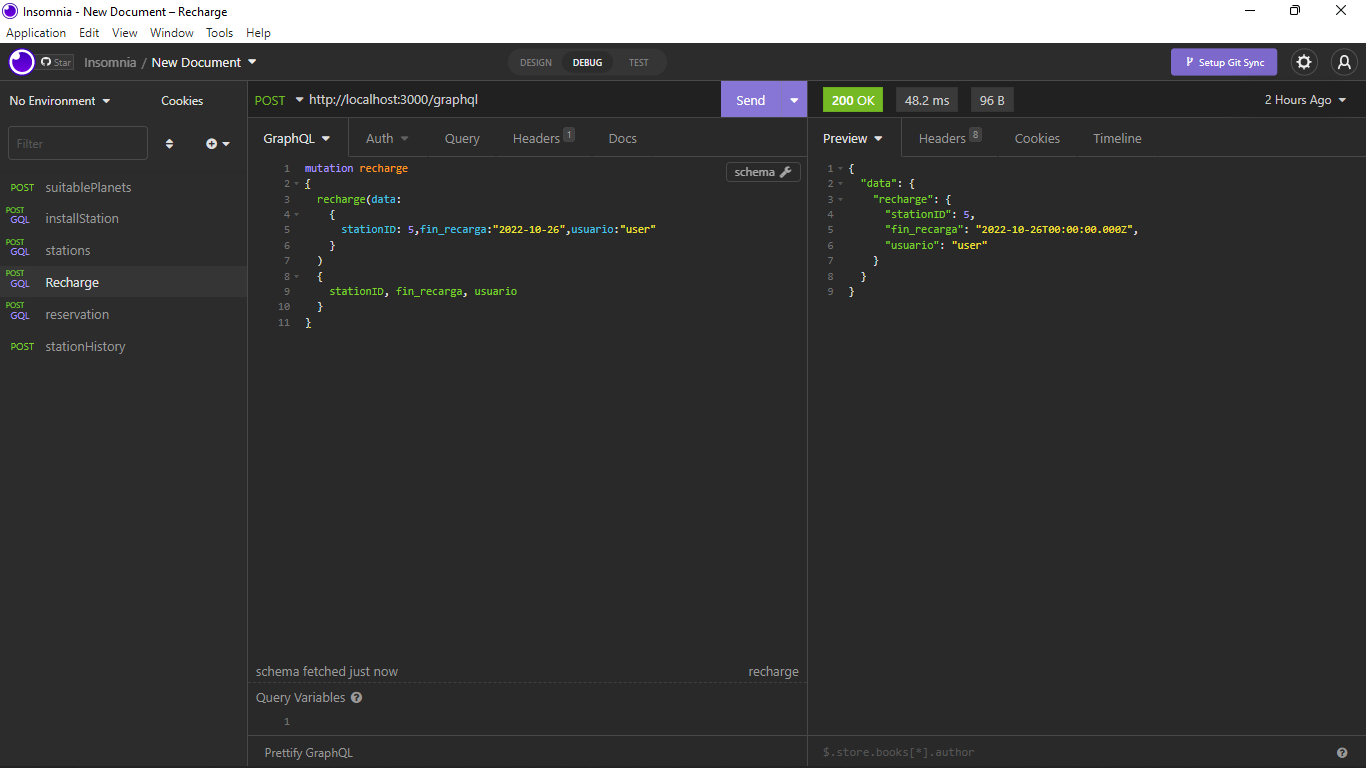Open the Tools menu
The height and width of the screenshot is (768, 1366).
pyautogui.click(x=220, y=33)
